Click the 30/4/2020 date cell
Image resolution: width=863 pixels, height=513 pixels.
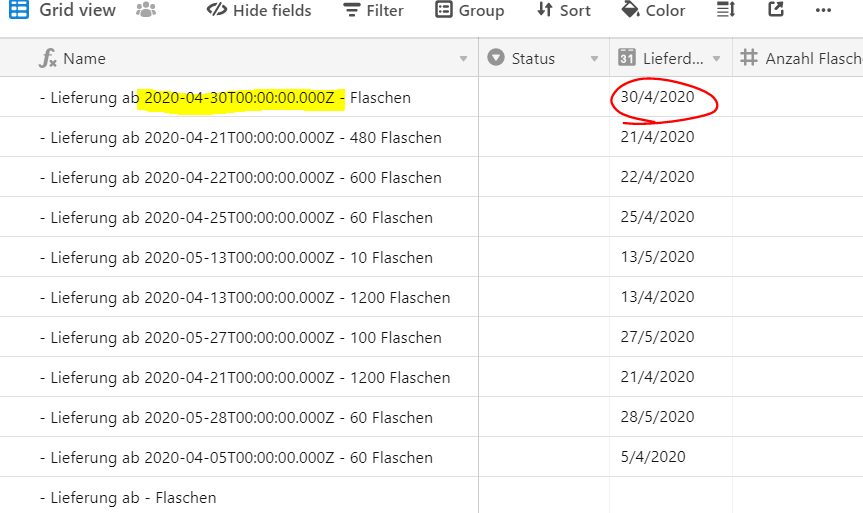[x=671, y=97]
